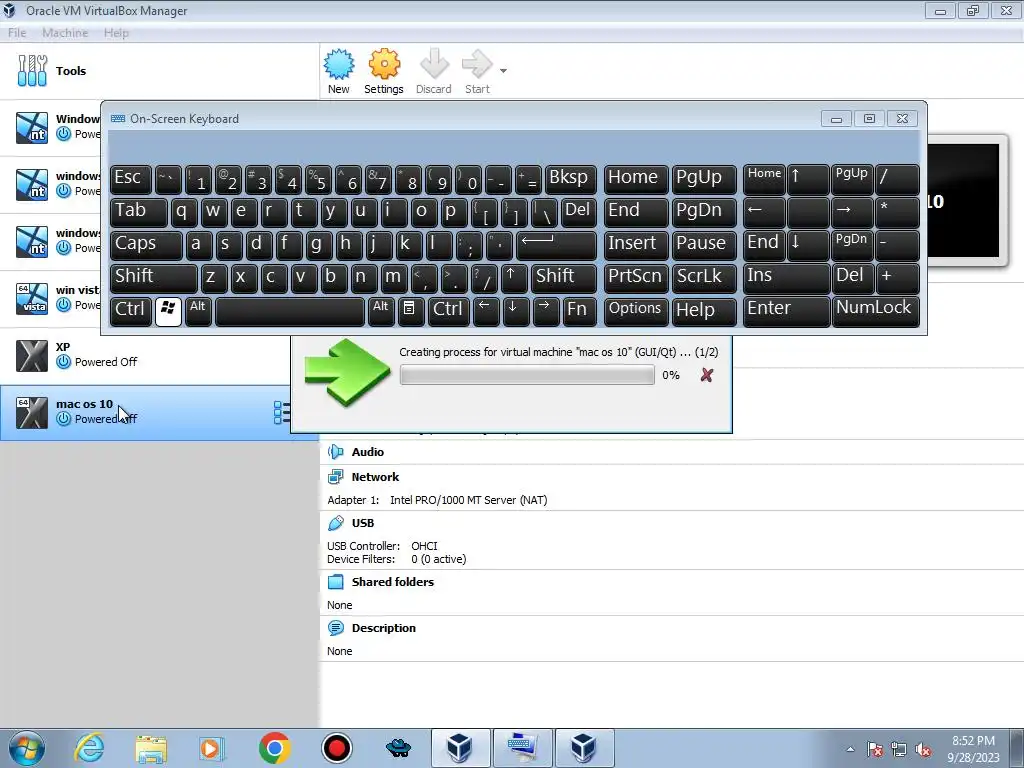The width and height of the screenshot is (1024, 768).
Task: Toggle the right Ctrl key on the keyboard
Action: 448,311
